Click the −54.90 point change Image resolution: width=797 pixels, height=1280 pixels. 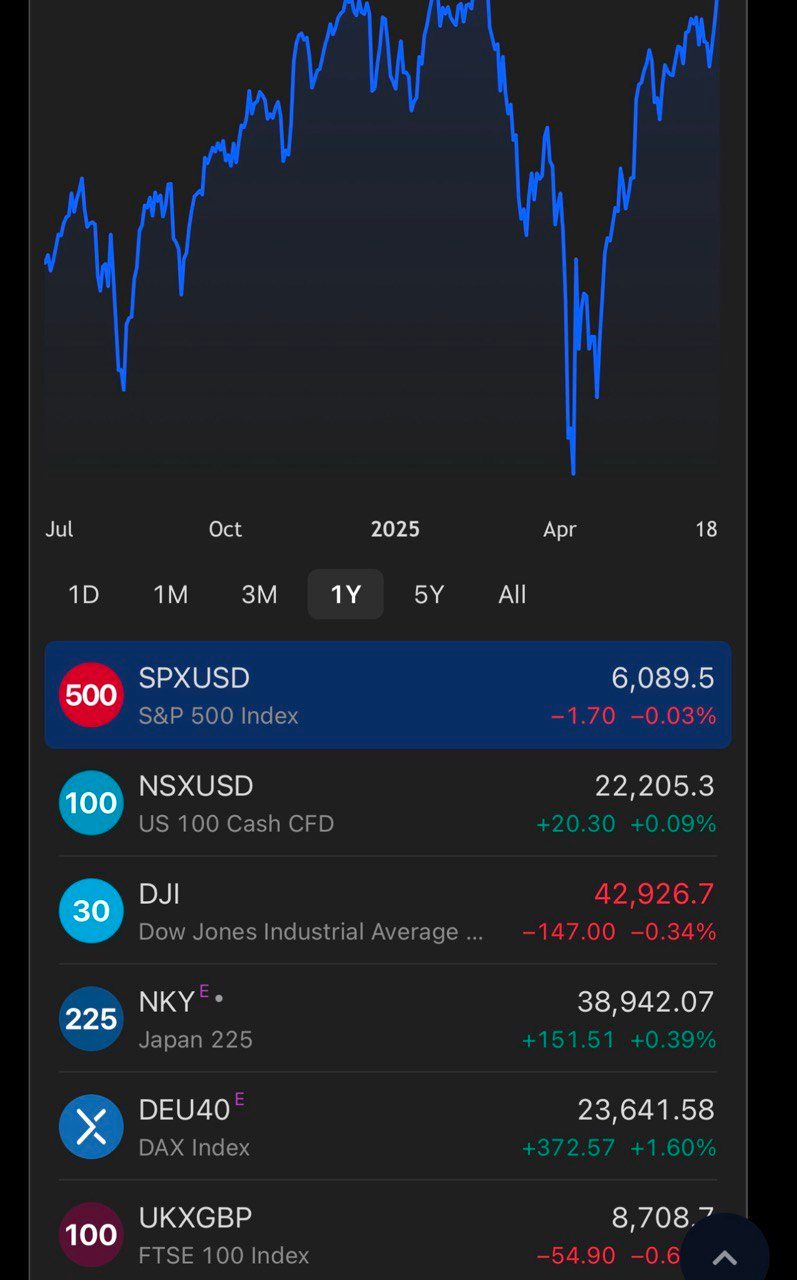pyautogui.click(x=576, y=1256)
